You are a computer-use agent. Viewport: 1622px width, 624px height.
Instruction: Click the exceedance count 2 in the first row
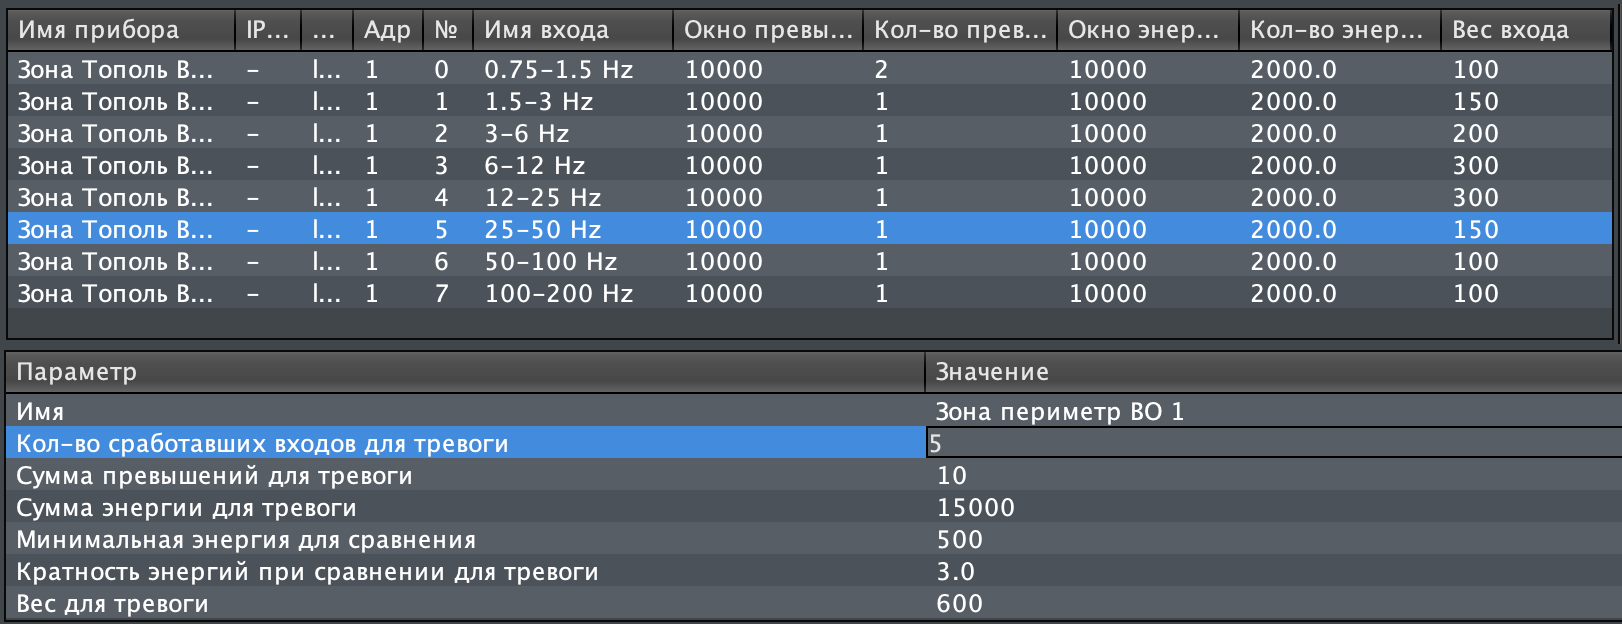(x=881, y=70)
